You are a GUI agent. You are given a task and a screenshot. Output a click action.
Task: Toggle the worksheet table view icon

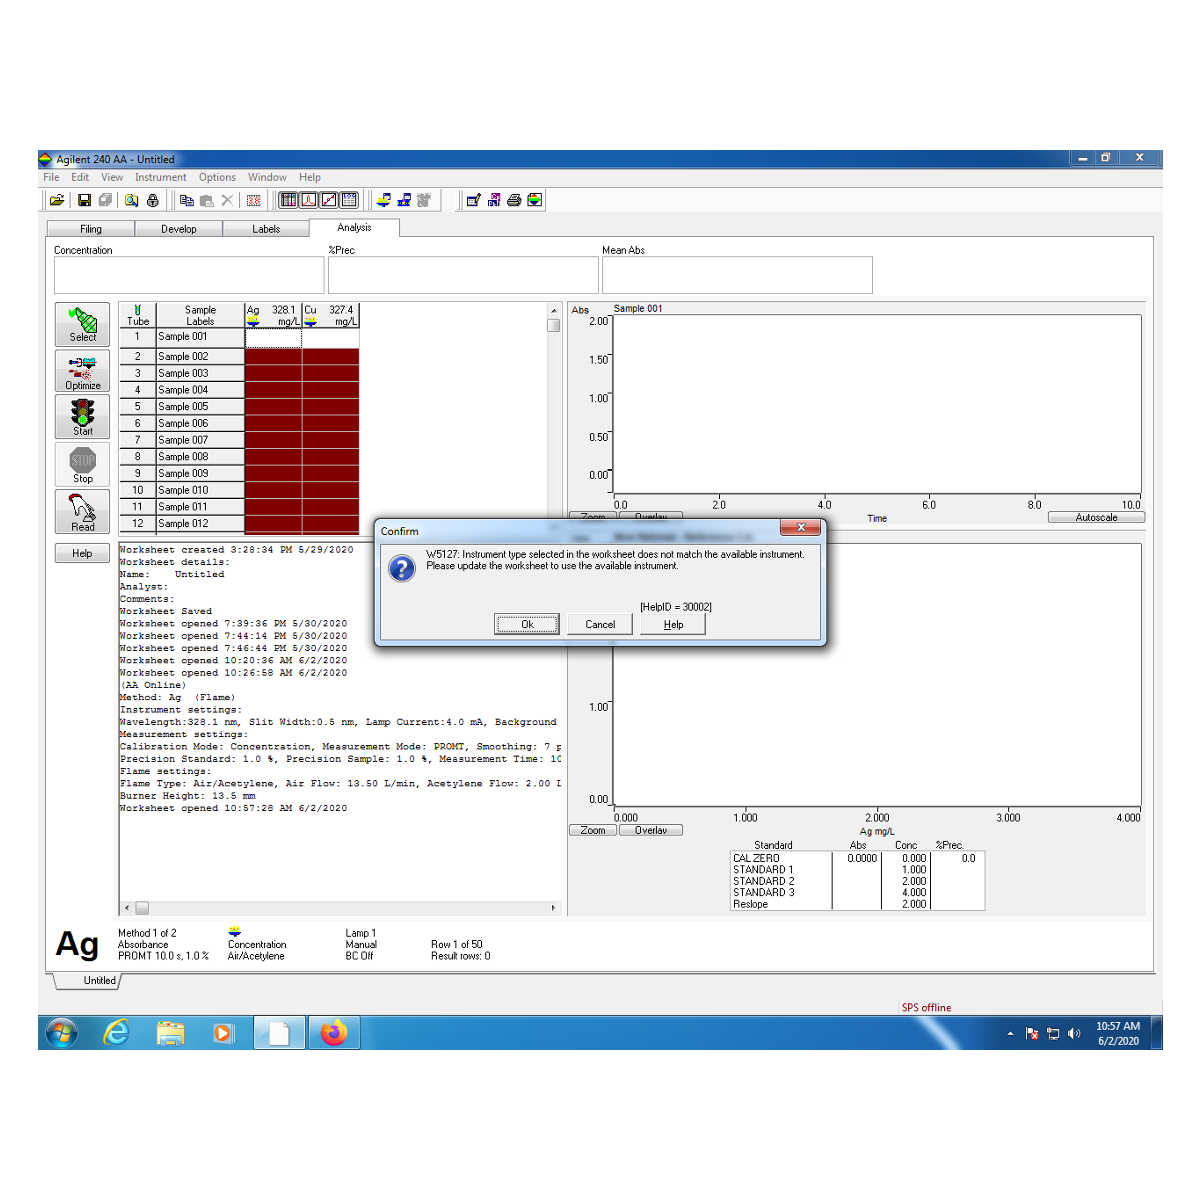[288, 200]
